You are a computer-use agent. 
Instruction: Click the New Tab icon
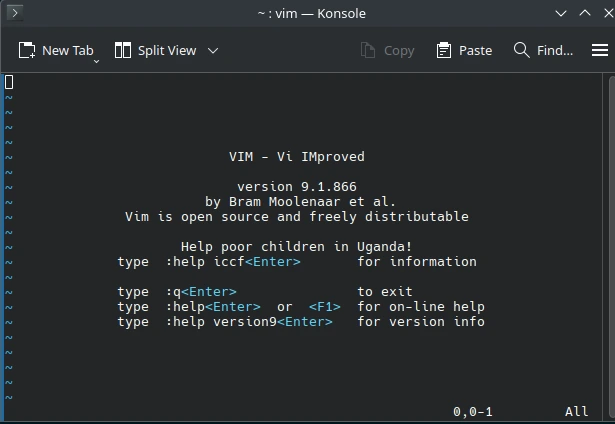pyautogui.click(x=26, y=50)
